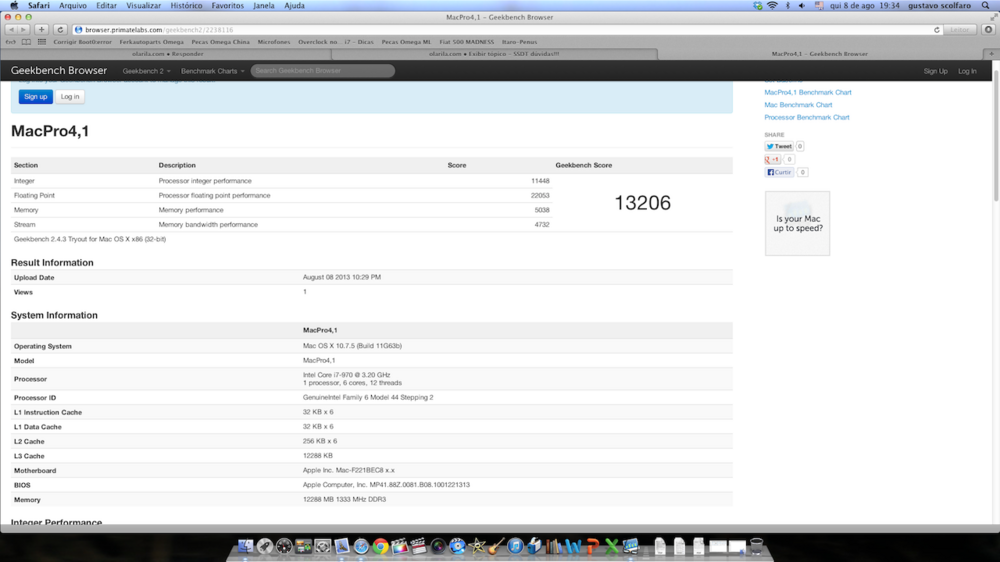The image size is (1000, 562).
Task: Click the Safari back navigation arrow
Action: pyautogui.click(x=11, y=30)
